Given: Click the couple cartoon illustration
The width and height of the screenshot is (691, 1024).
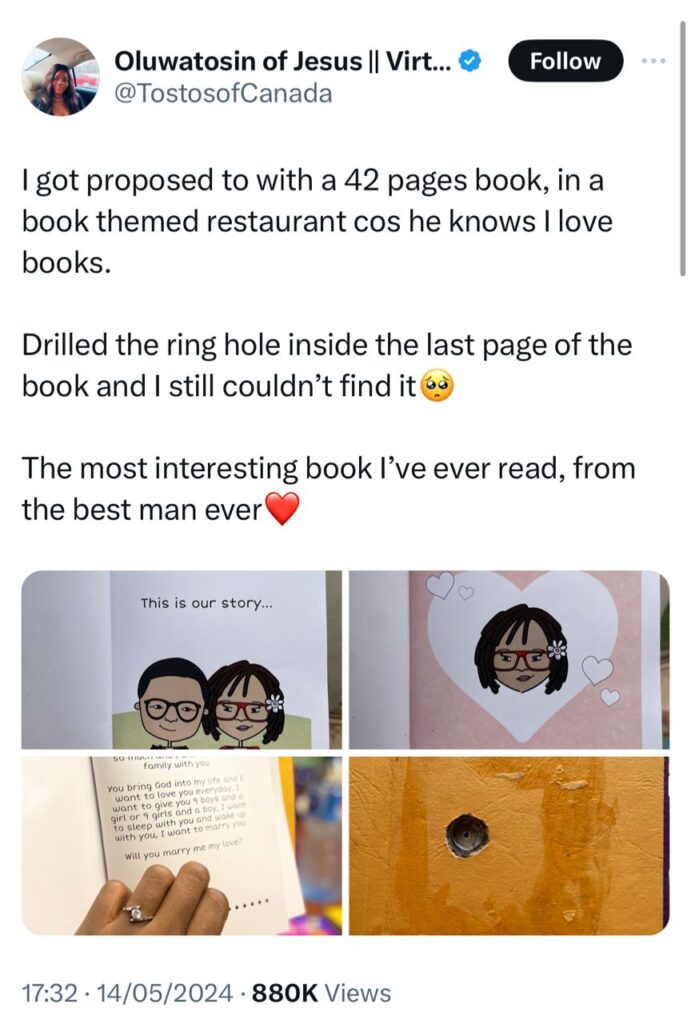Looking at the screenshot, I should (209, 704).
